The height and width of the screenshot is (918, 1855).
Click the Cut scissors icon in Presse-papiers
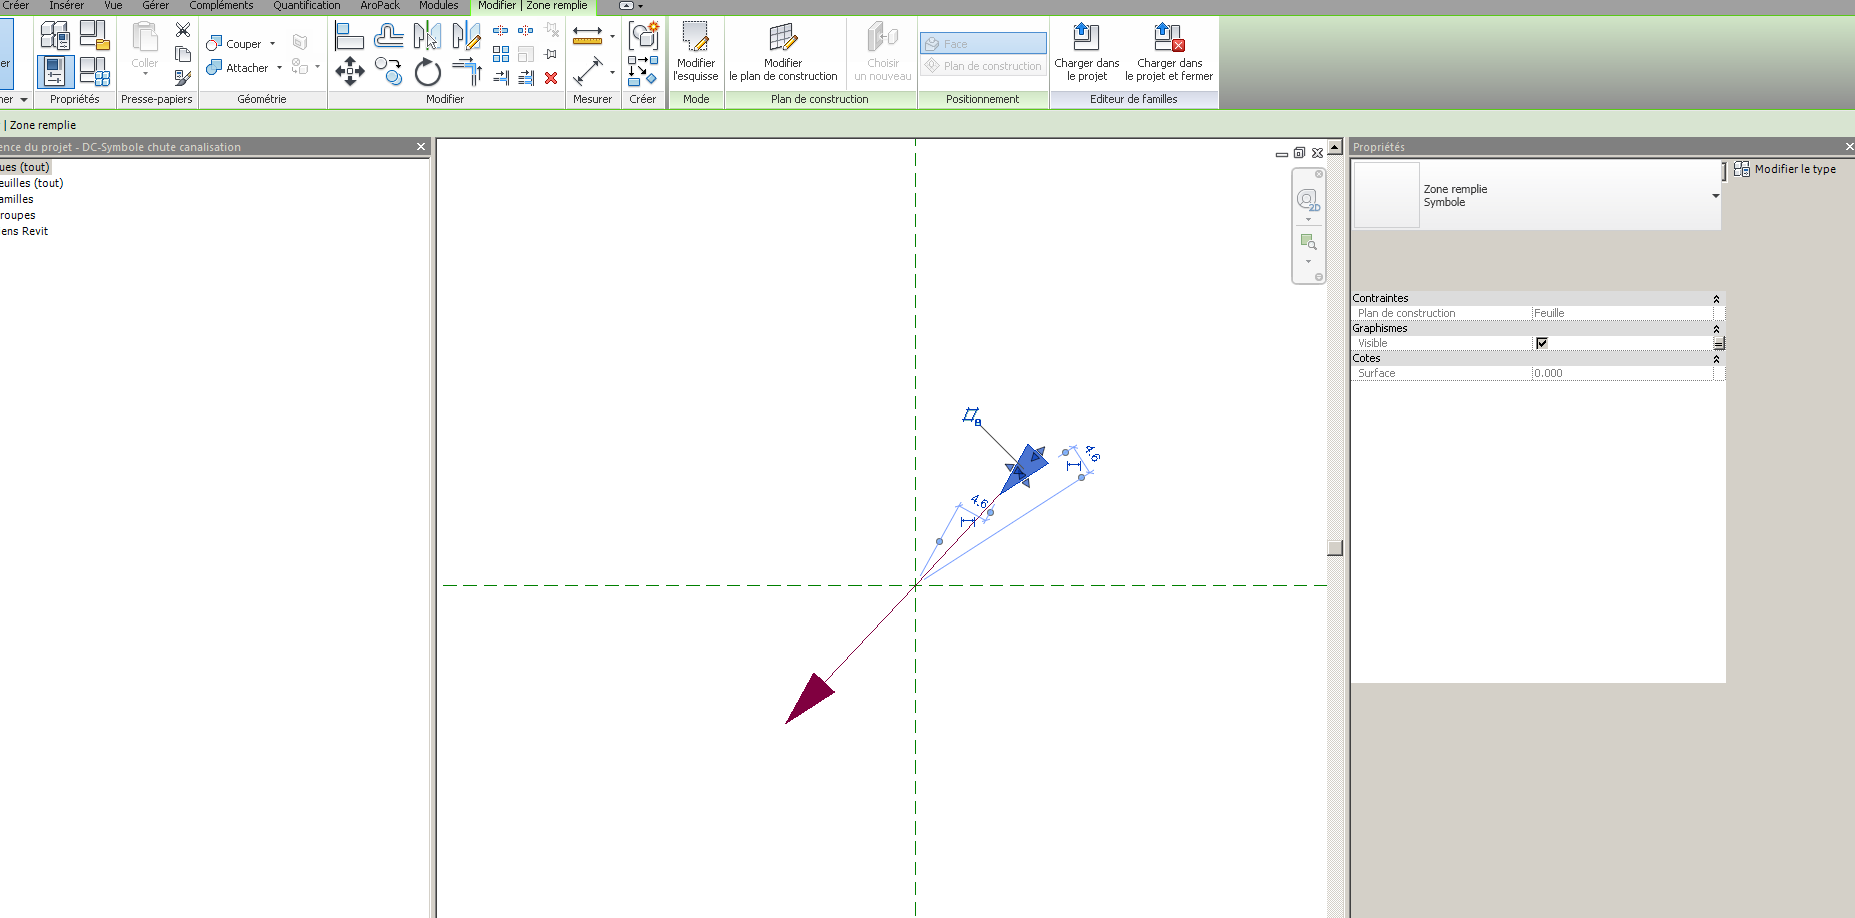point(183,30)
